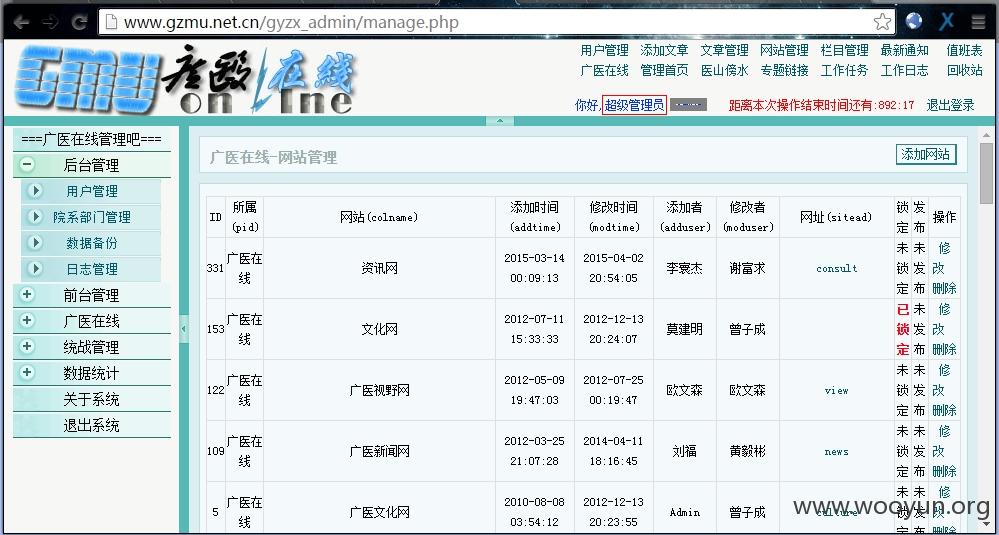Open 用户管理 in the sidebar

click(x=91, y=191)
